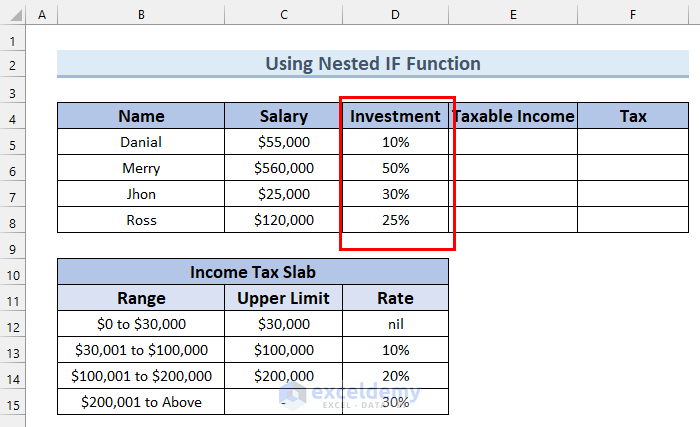Select row 5 header
The width and height of the screenshot is (700, 427).
point(12,145)
